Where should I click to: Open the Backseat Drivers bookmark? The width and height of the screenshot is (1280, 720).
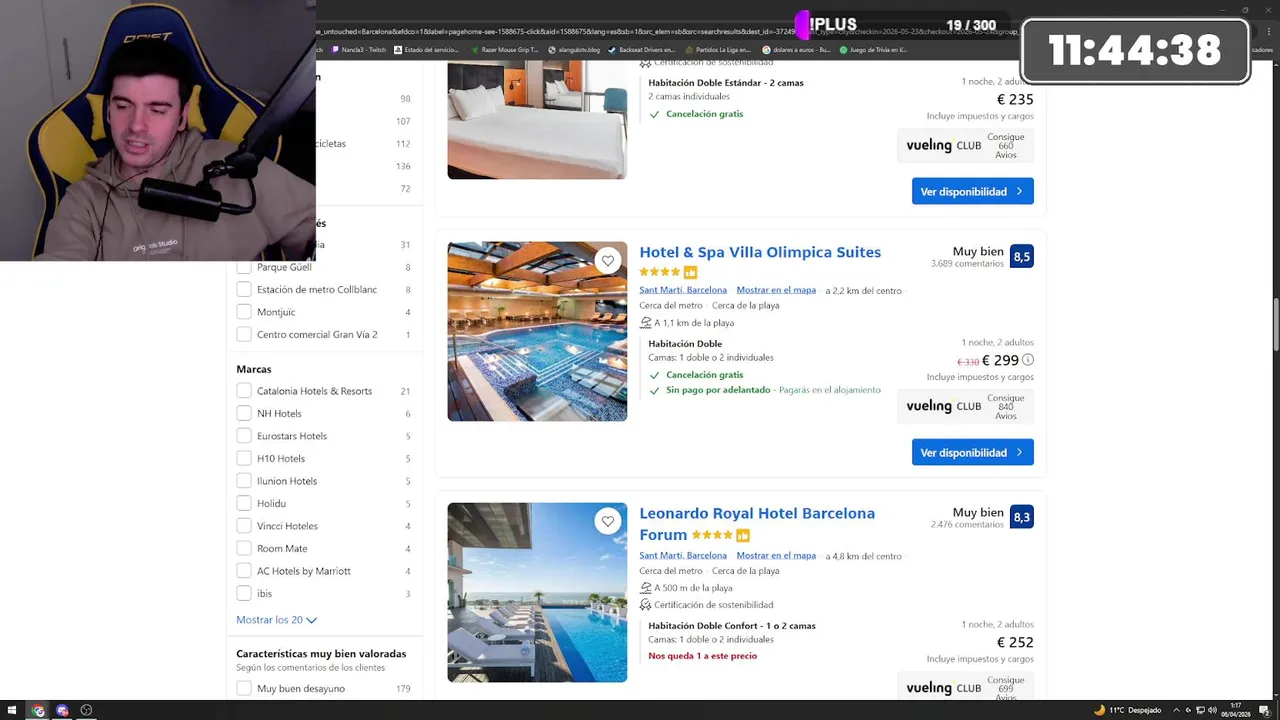click(642, 49)
